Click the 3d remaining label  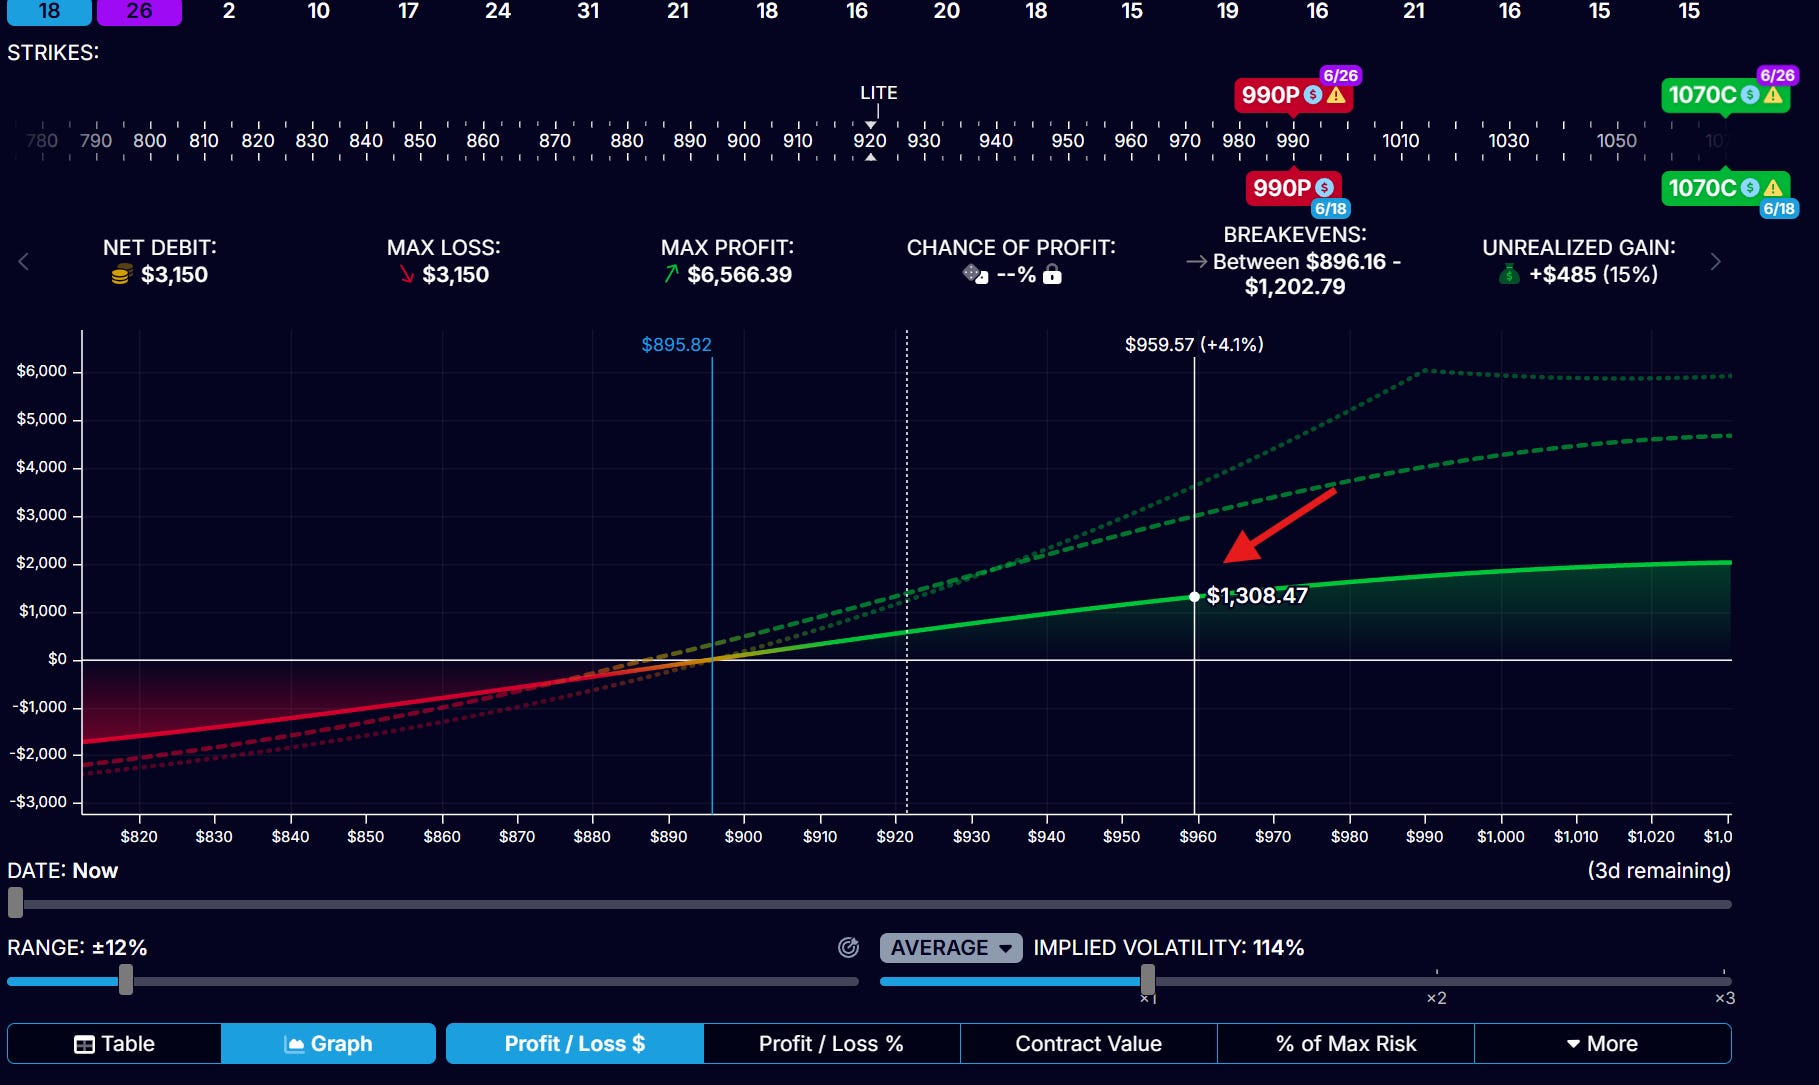point(1659,871)
